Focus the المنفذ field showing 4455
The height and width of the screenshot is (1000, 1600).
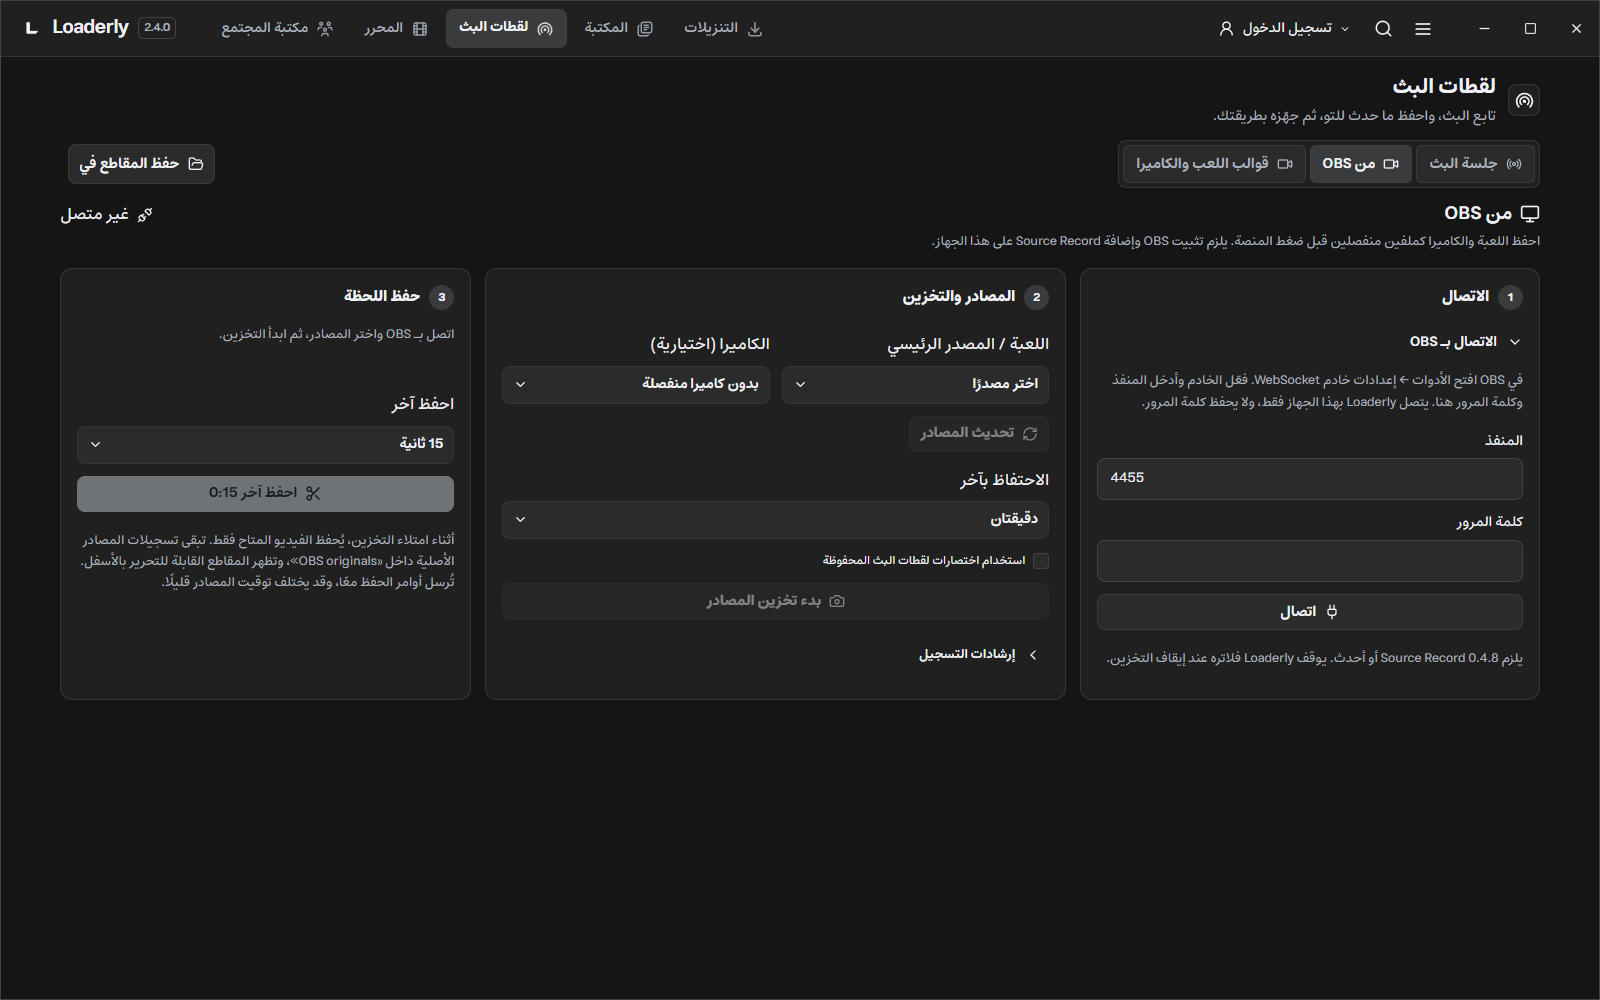pyautogui.click(x=1310, y=479)
